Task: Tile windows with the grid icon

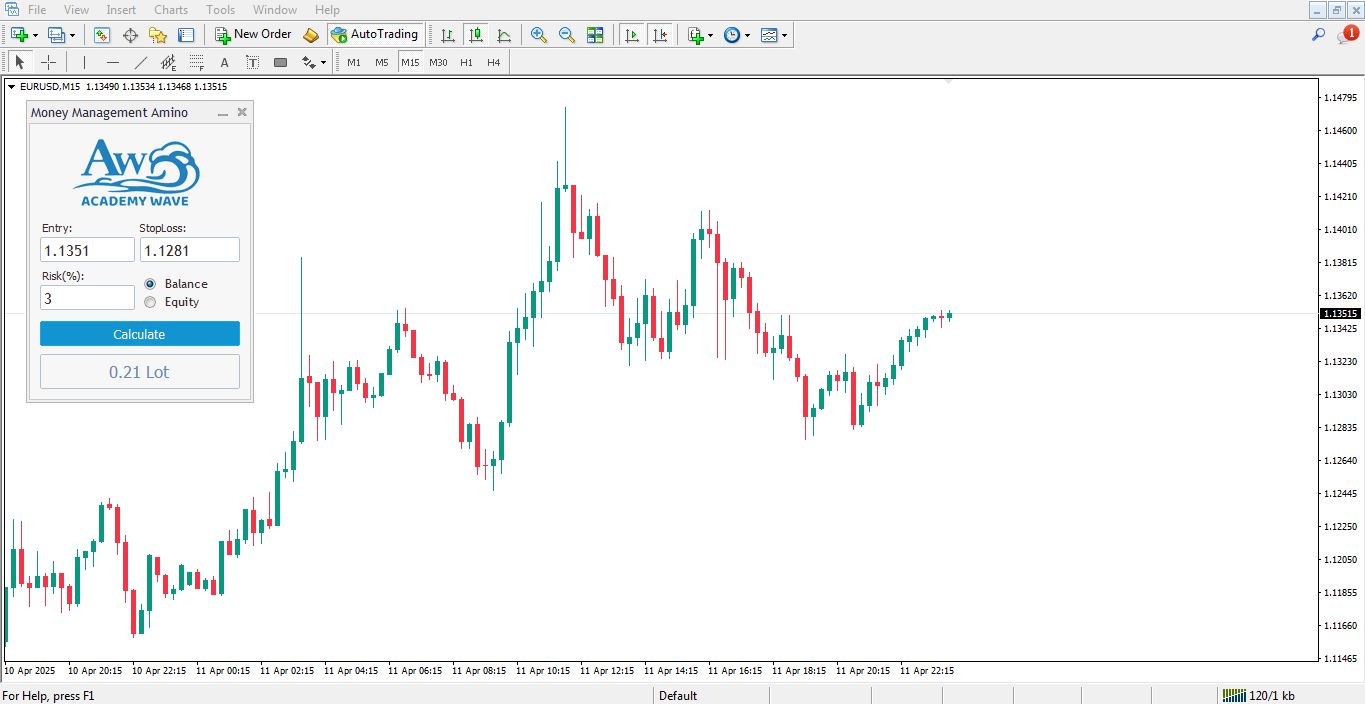Action: [595, 35]
